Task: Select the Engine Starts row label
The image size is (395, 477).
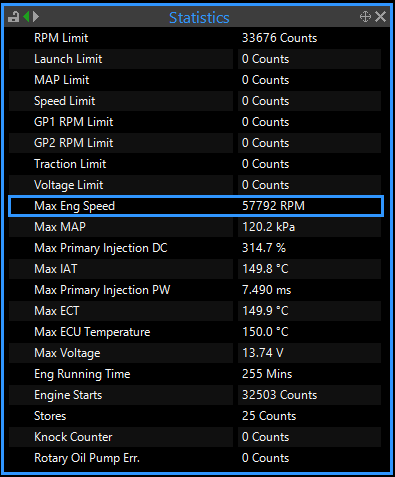Action: tap(68, 395)
